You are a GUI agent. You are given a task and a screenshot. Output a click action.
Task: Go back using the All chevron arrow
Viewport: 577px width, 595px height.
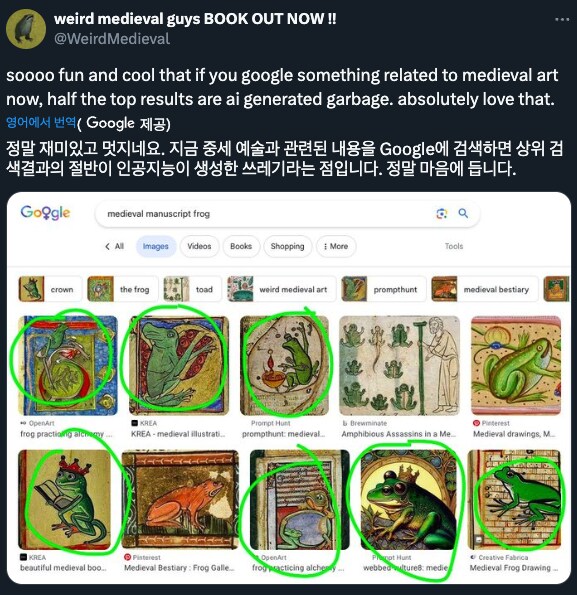click(x=108, y=247)
